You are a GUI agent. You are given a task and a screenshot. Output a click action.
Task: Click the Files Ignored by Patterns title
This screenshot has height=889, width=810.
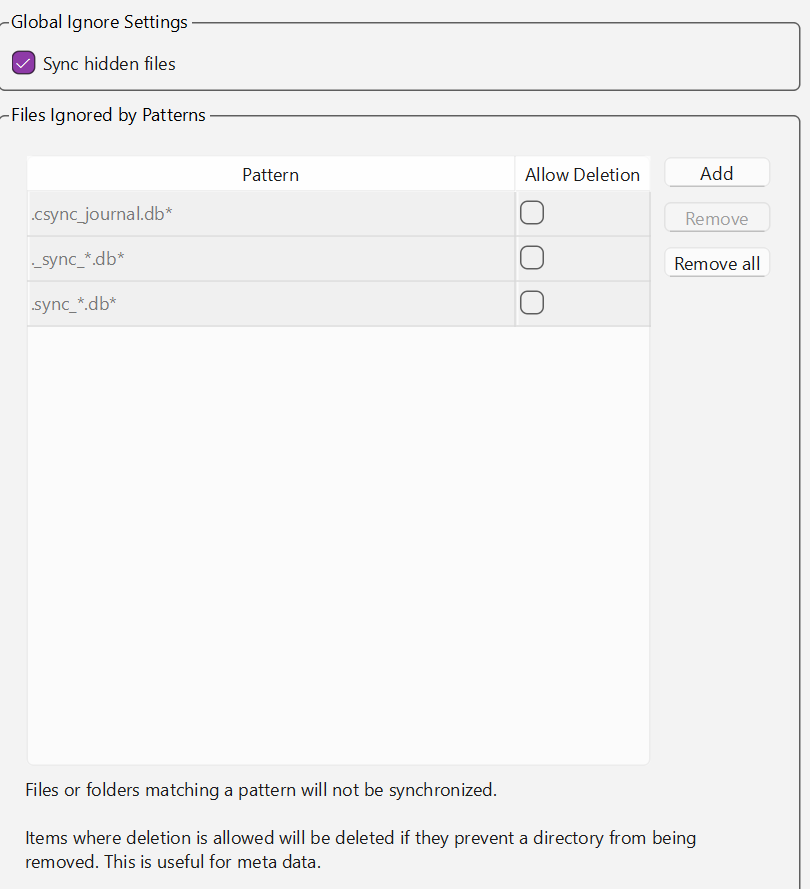pyautogui.click(x=108, y=115)
